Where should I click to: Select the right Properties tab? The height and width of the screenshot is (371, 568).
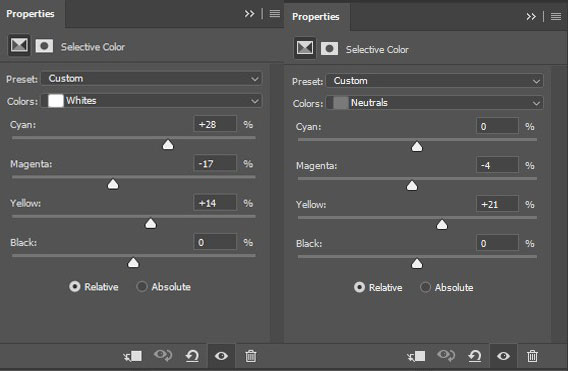pos(316,17)
